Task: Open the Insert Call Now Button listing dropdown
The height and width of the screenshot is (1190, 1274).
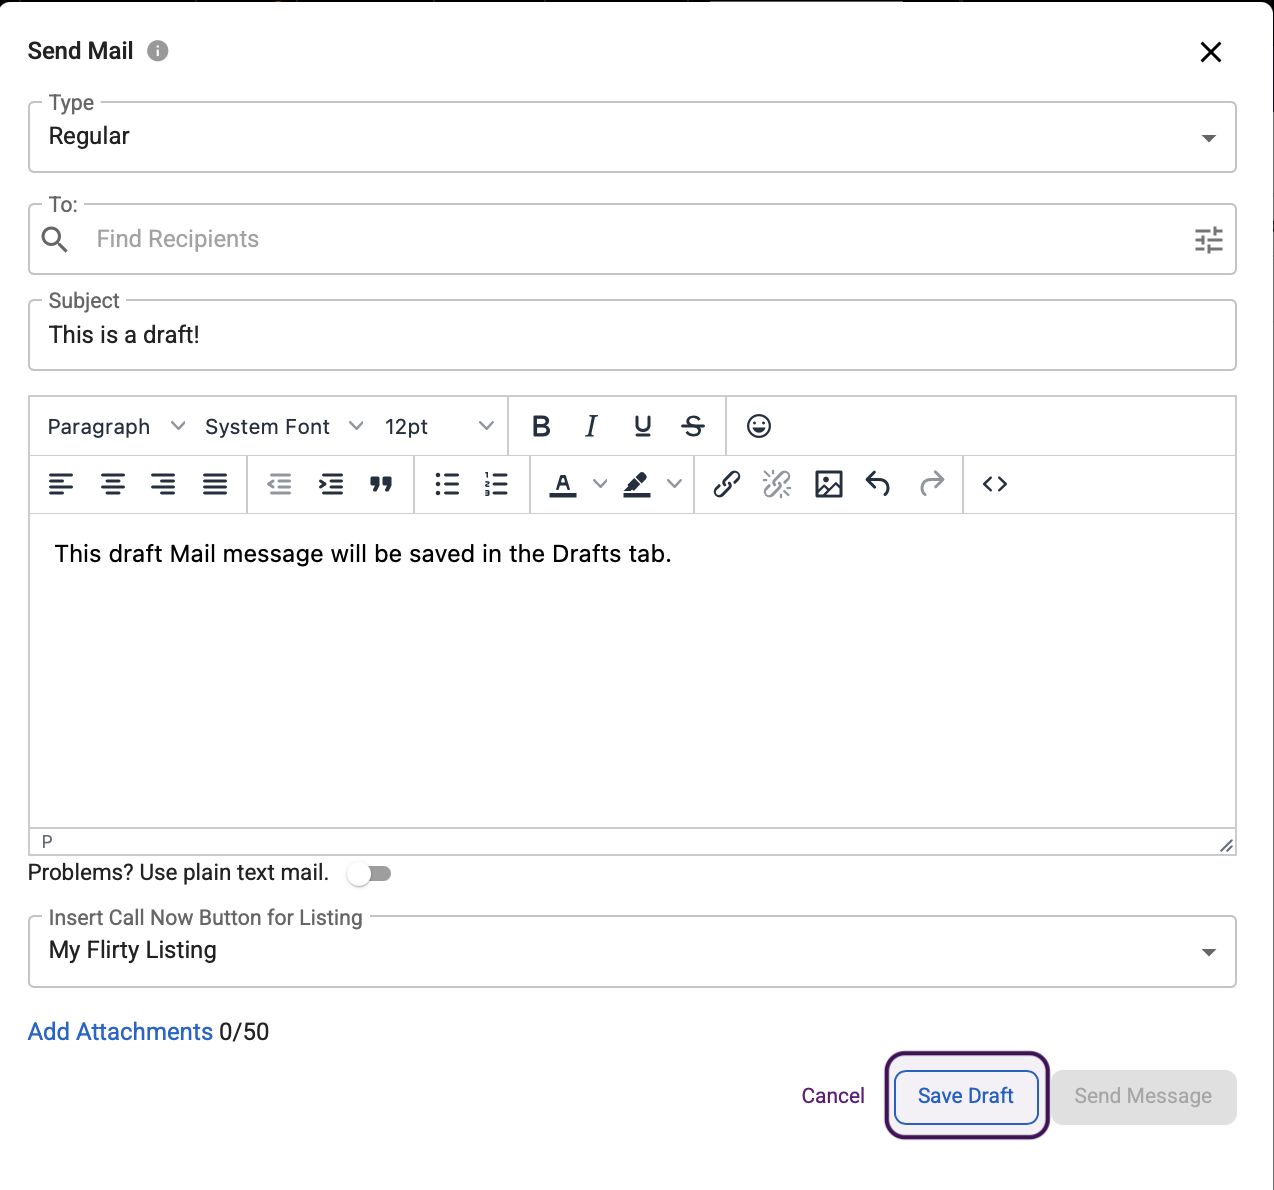Action: coord(632,951)
